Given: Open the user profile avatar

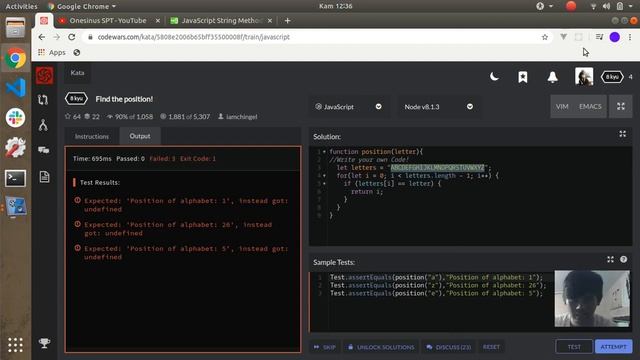Looking at the screenshot, I should 584,76.
